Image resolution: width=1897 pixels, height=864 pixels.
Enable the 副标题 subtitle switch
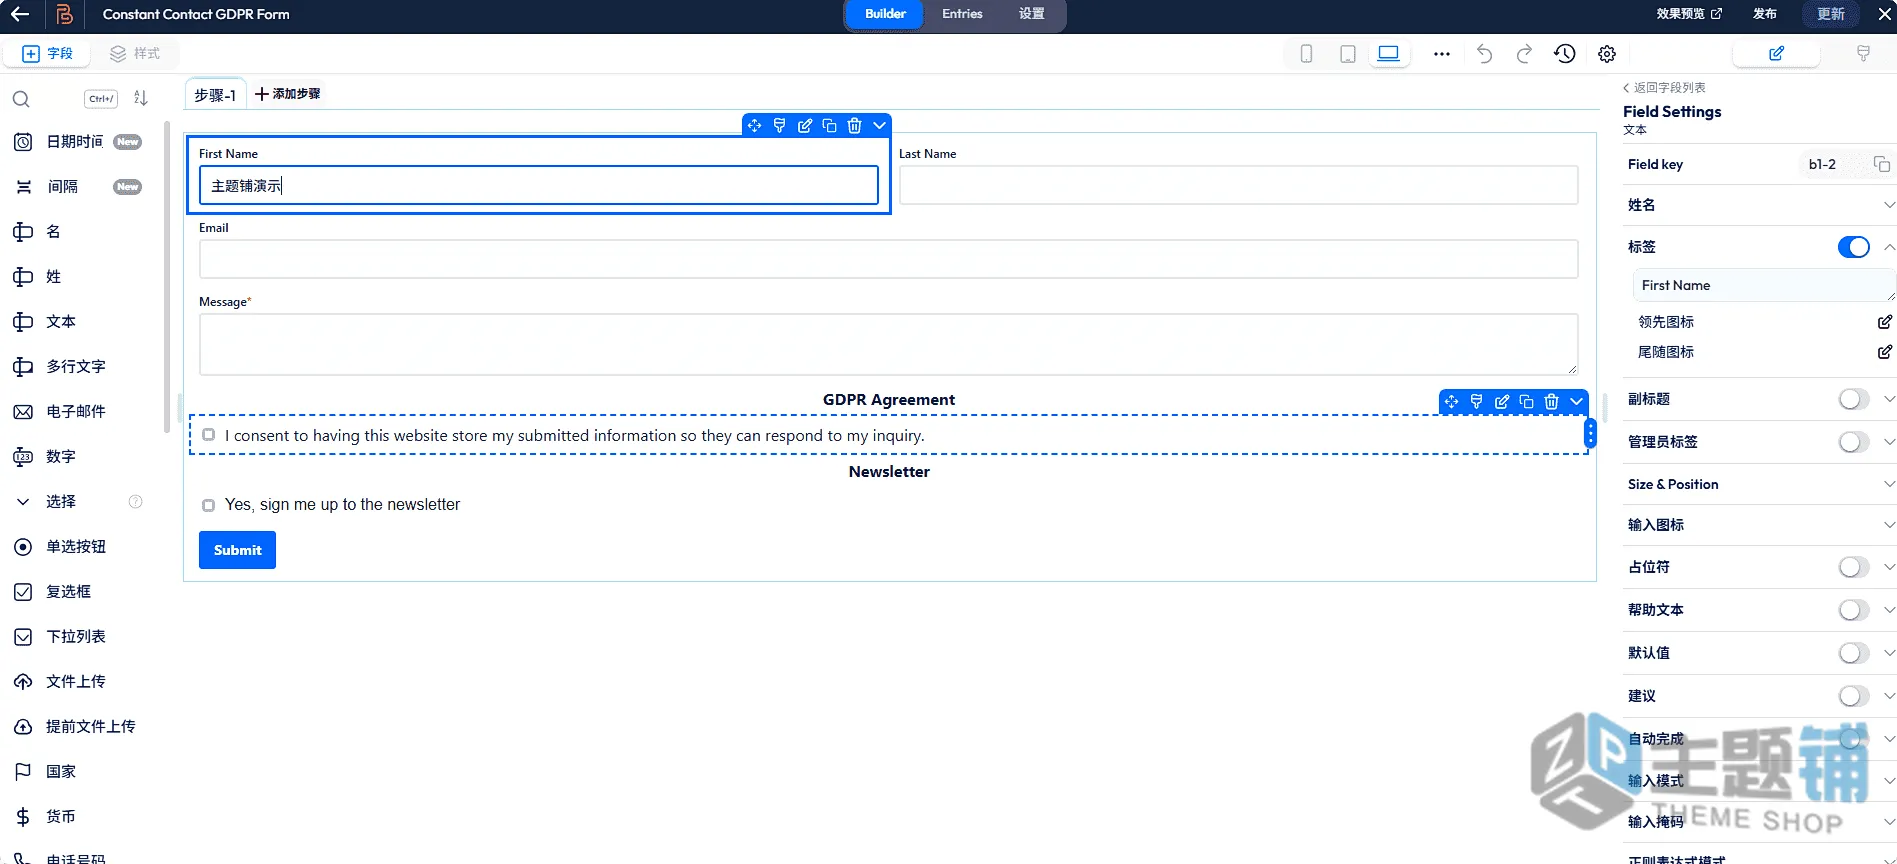(x=1853, y=399)
